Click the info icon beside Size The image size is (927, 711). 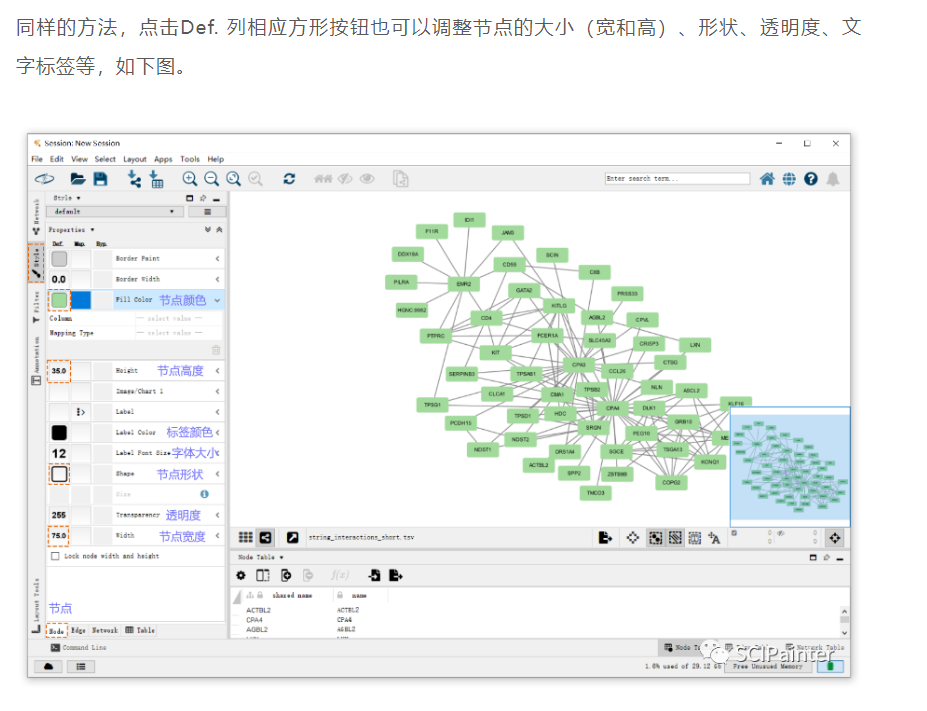[204, 494]
